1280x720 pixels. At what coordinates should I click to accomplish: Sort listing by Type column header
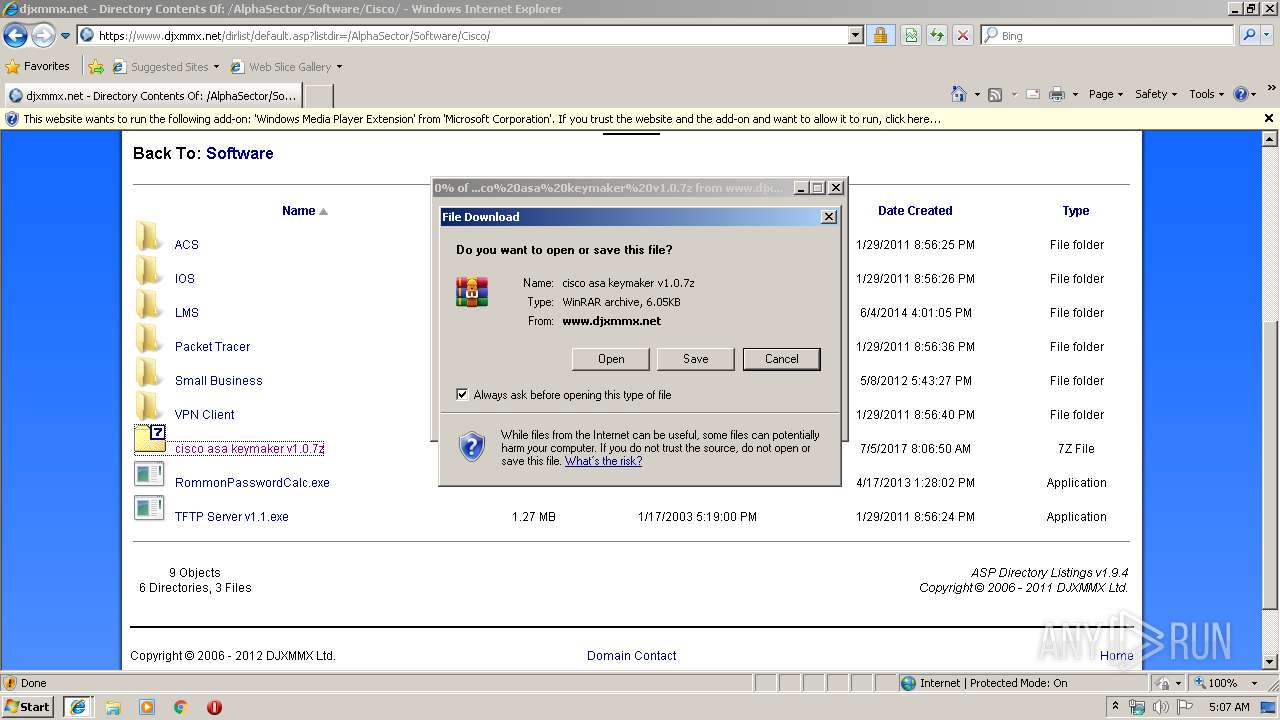(1076, 211)
